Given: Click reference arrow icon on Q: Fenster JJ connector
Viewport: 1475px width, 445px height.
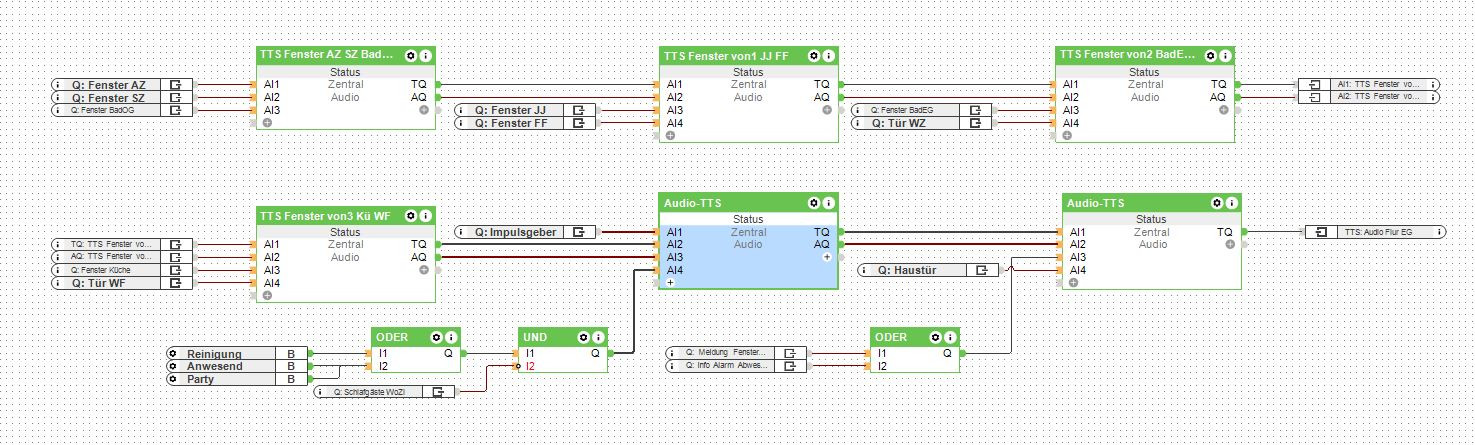Looking at the screenshot, I should coord(578,110).
